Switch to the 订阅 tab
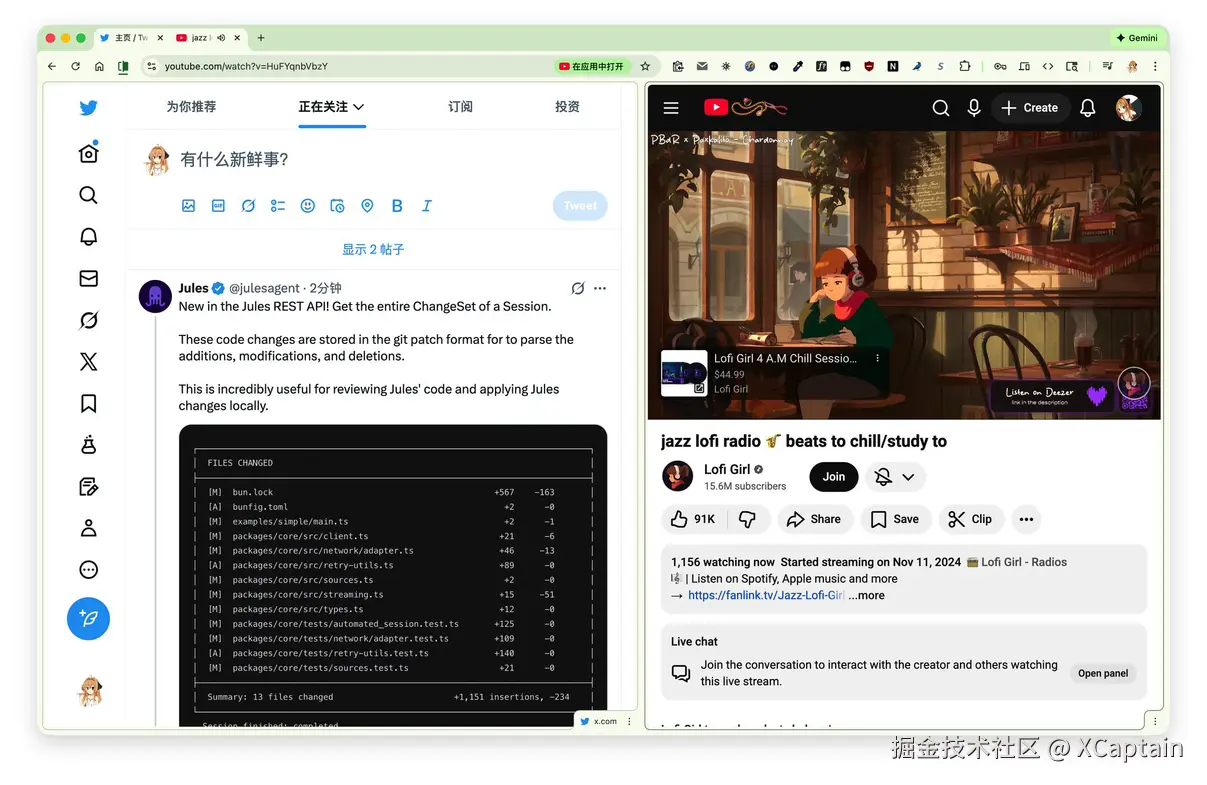1207x785 pixels. [460, 107]
